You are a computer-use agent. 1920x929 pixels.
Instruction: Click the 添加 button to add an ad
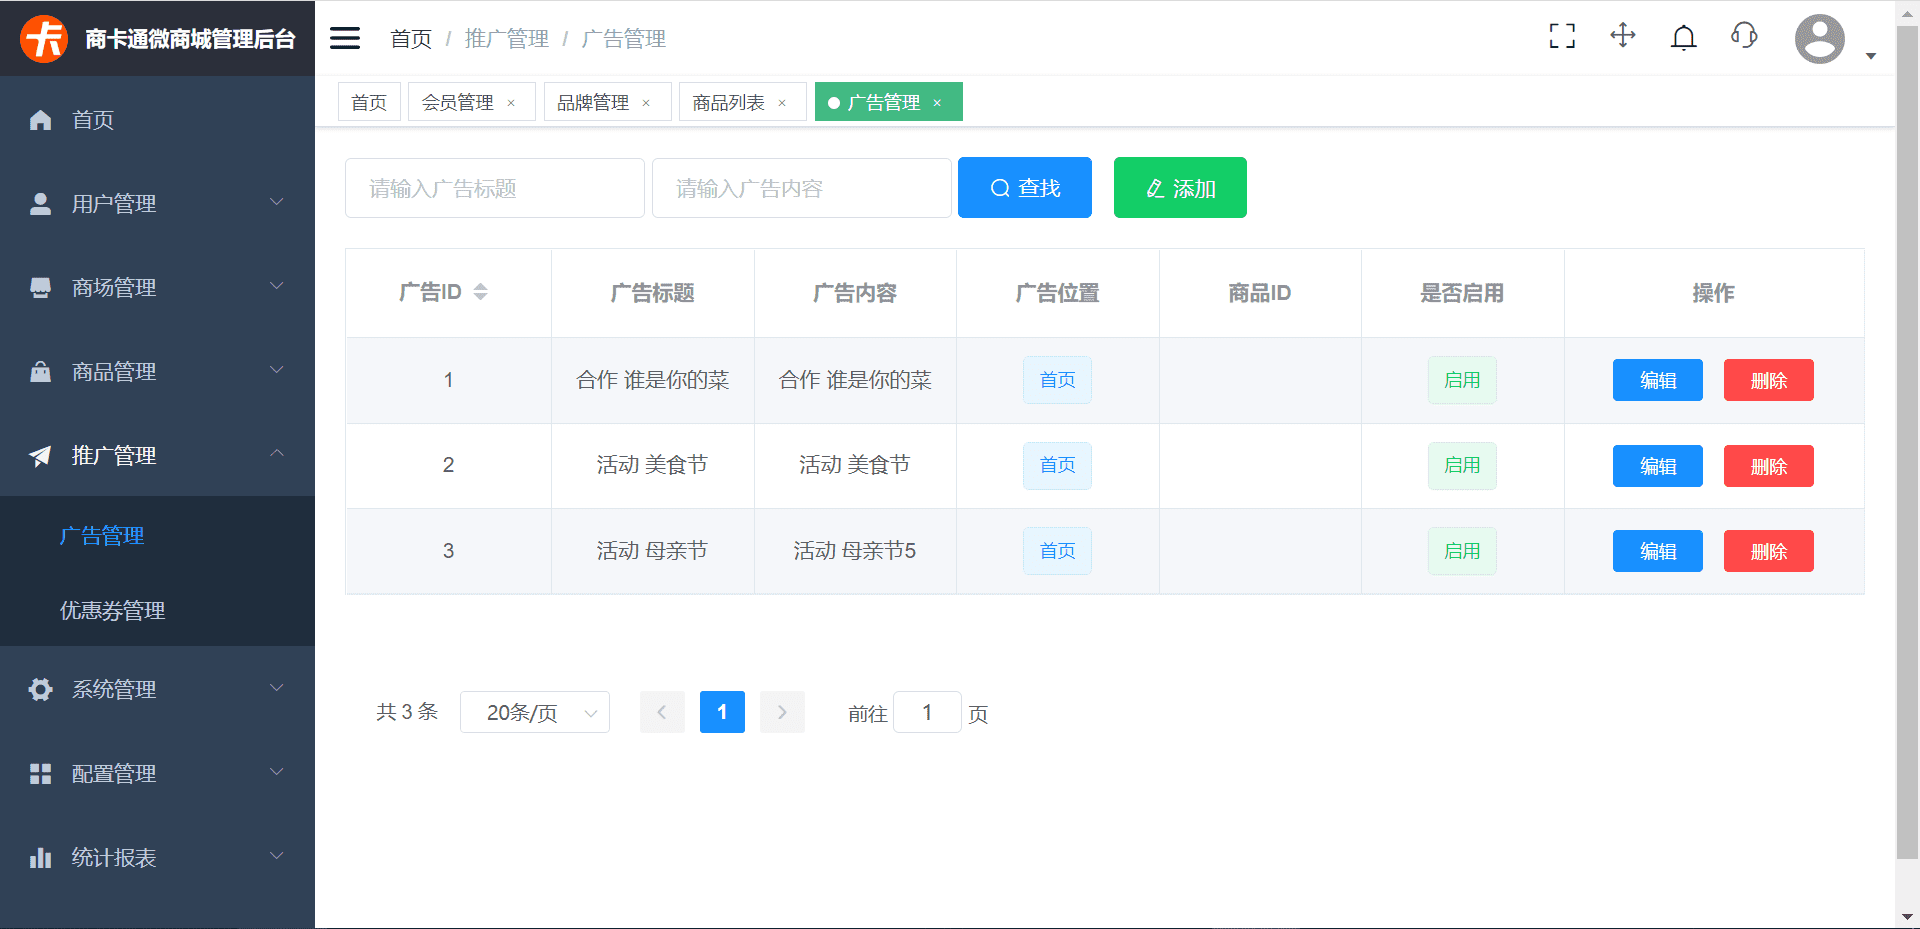(x=1180, y=187)
